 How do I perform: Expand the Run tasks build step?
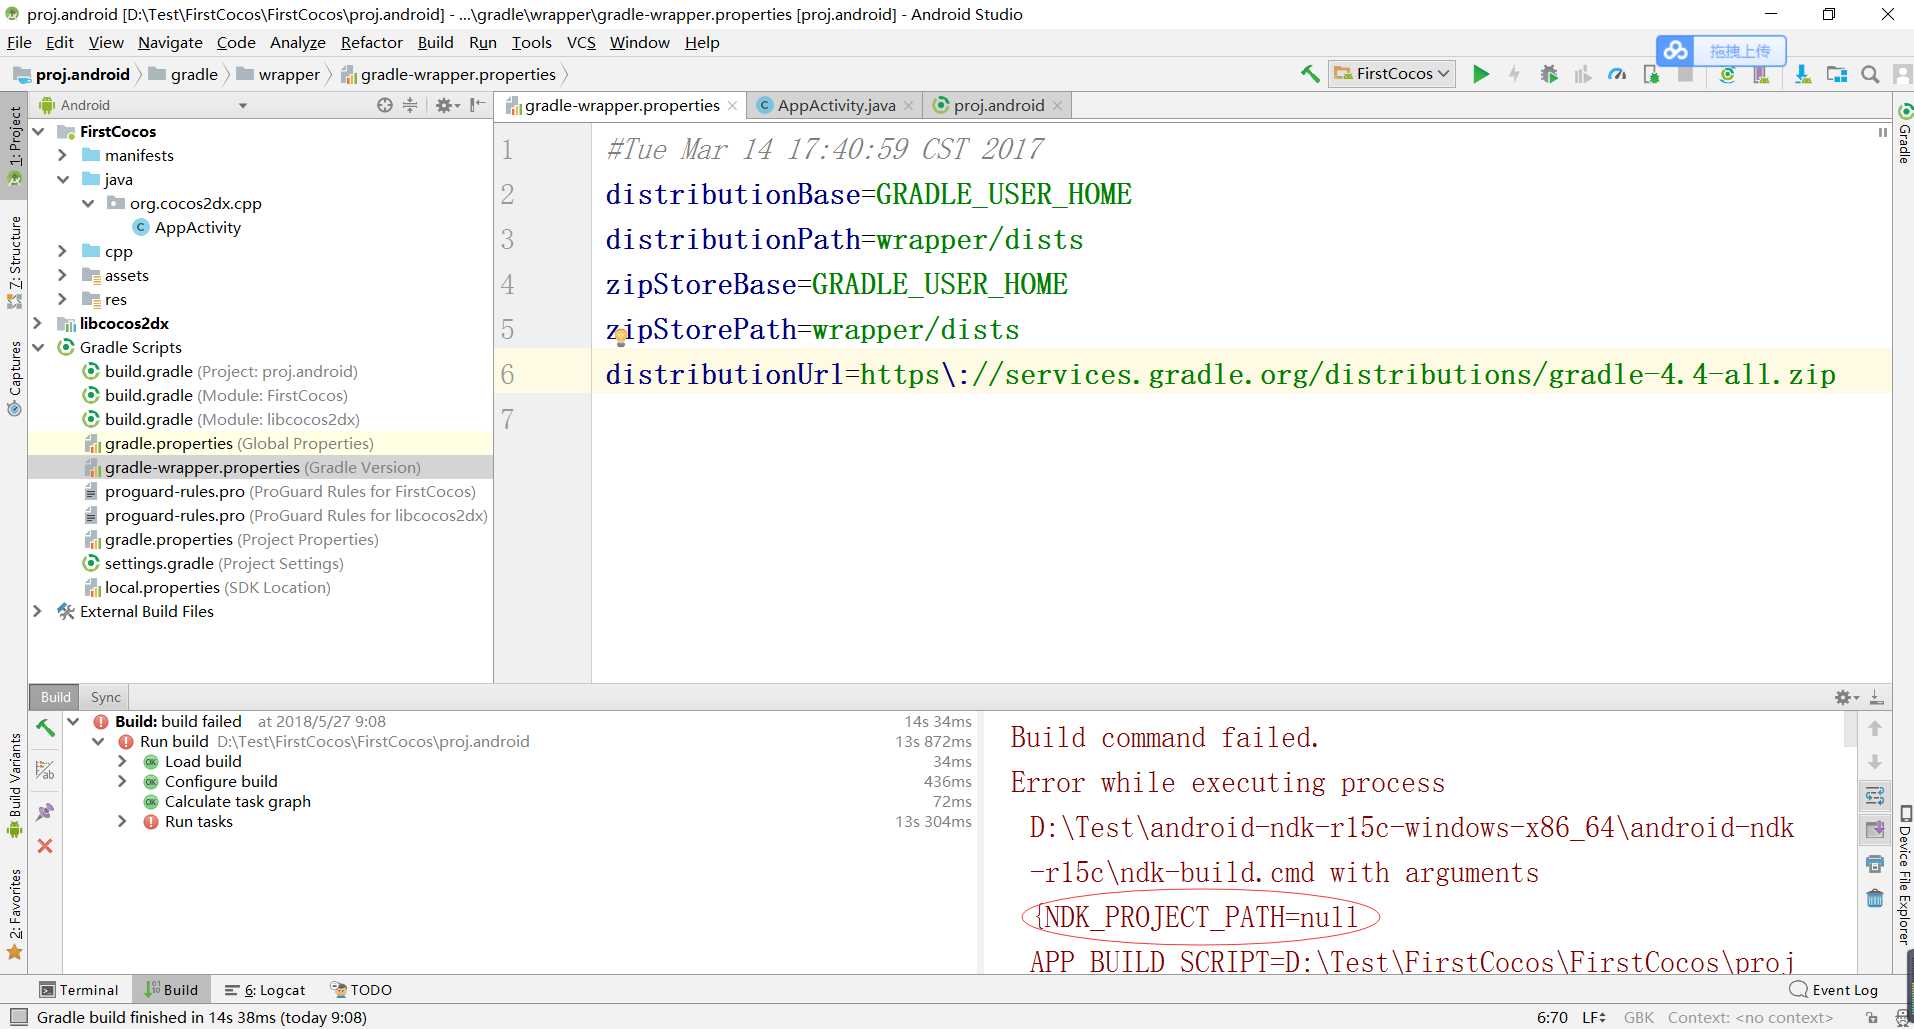click(x=122, y=821)
